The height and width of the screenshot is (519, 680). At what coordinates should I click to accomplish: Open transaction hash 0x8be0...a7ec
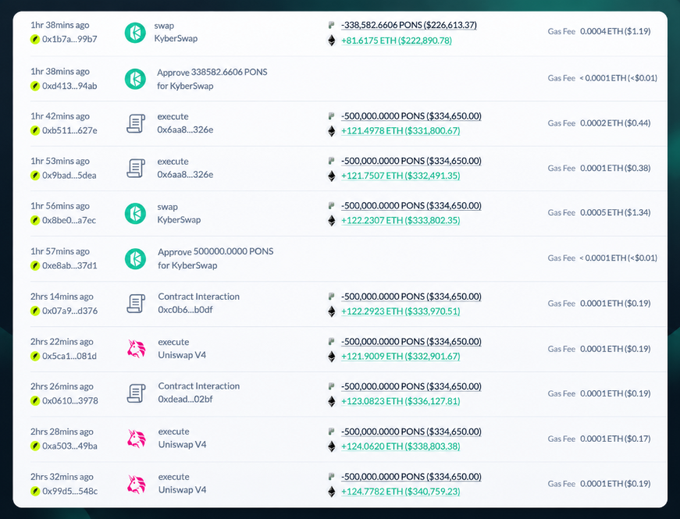click(69, 220)
